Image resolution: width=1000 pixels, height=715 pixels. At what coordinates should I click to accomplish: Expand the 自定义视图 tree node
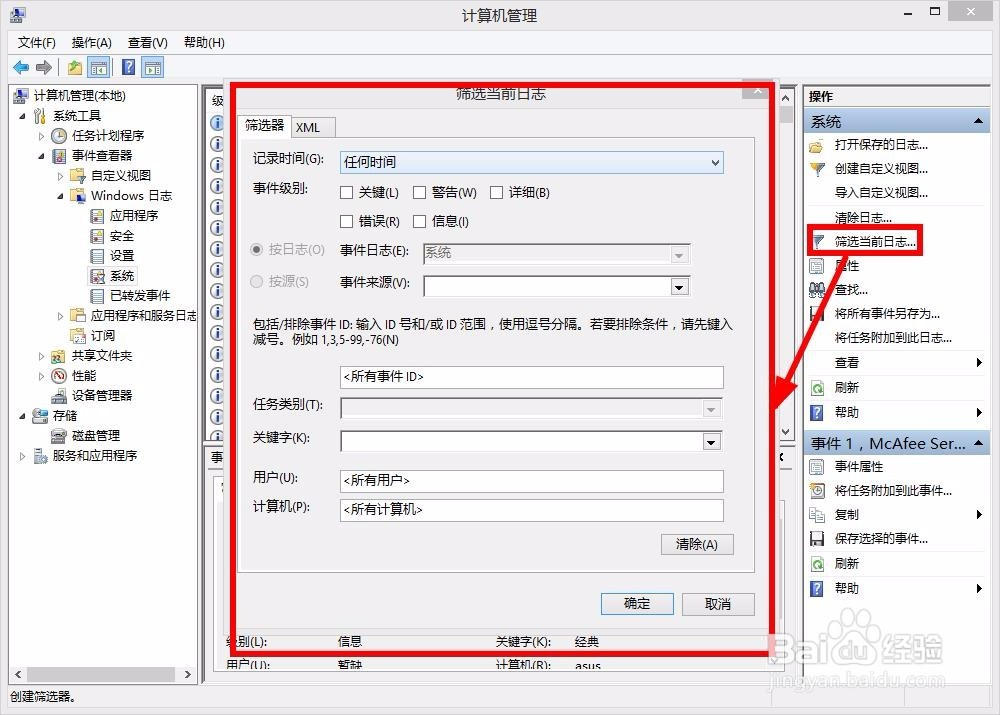point(60,176)
